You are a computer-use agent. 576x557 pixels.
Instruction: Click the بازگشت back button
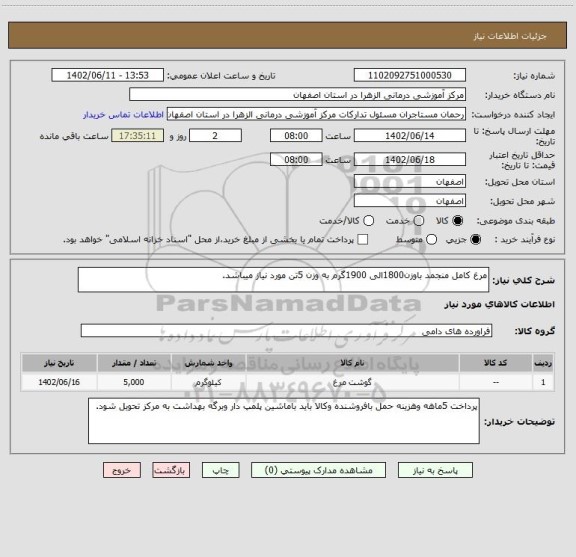(171, 470)
